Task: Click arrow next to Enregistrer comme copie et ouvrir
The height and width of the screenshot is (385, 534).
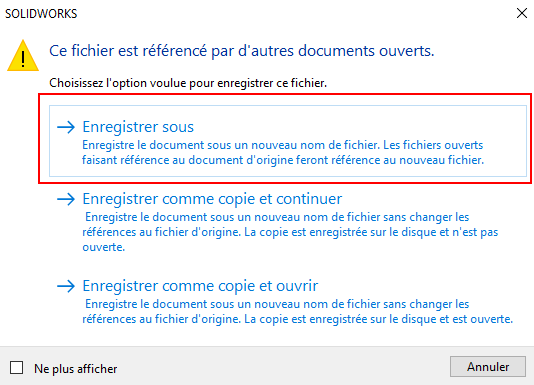Action: click(x=66, y=286)
